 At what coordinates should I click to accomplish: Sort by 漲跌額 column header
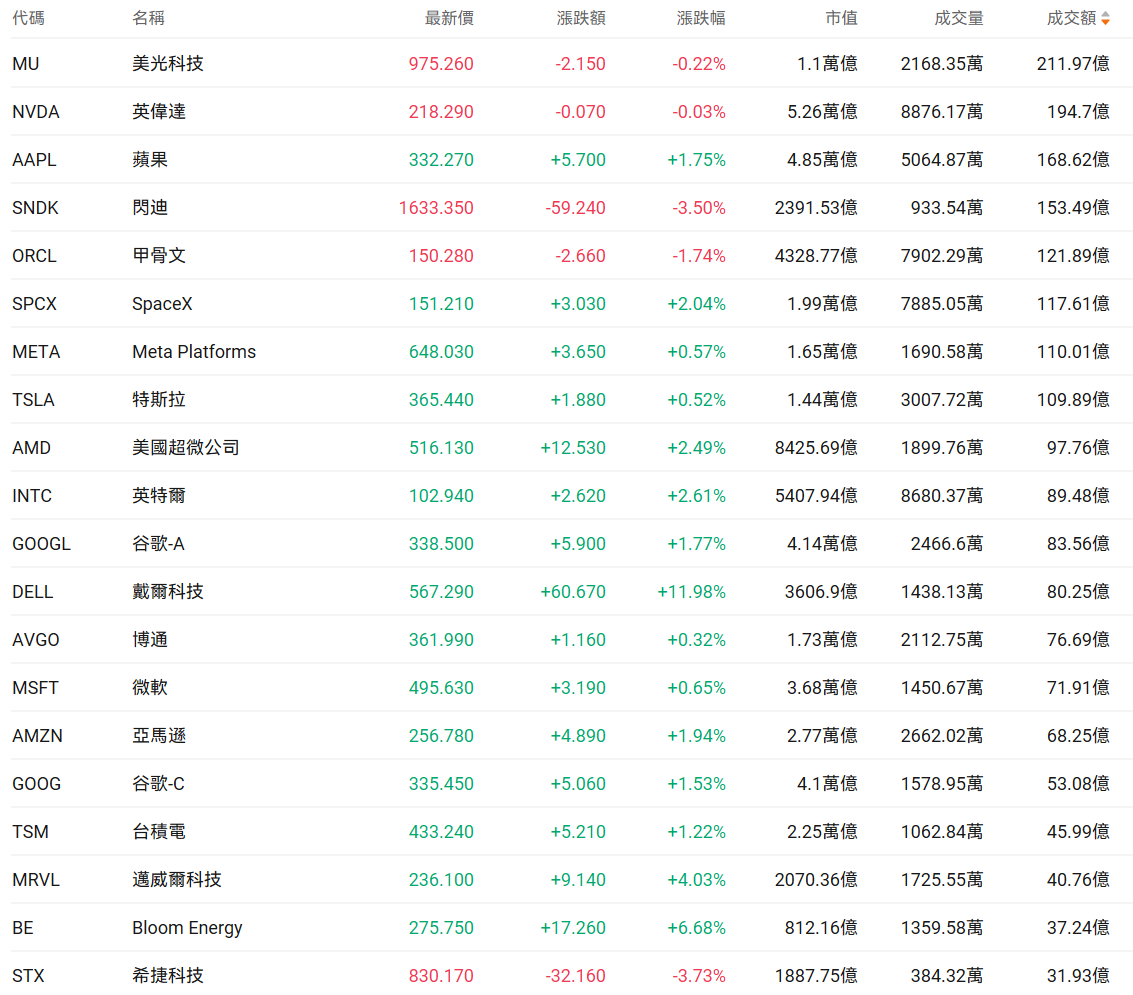click(x=581, y=18)
